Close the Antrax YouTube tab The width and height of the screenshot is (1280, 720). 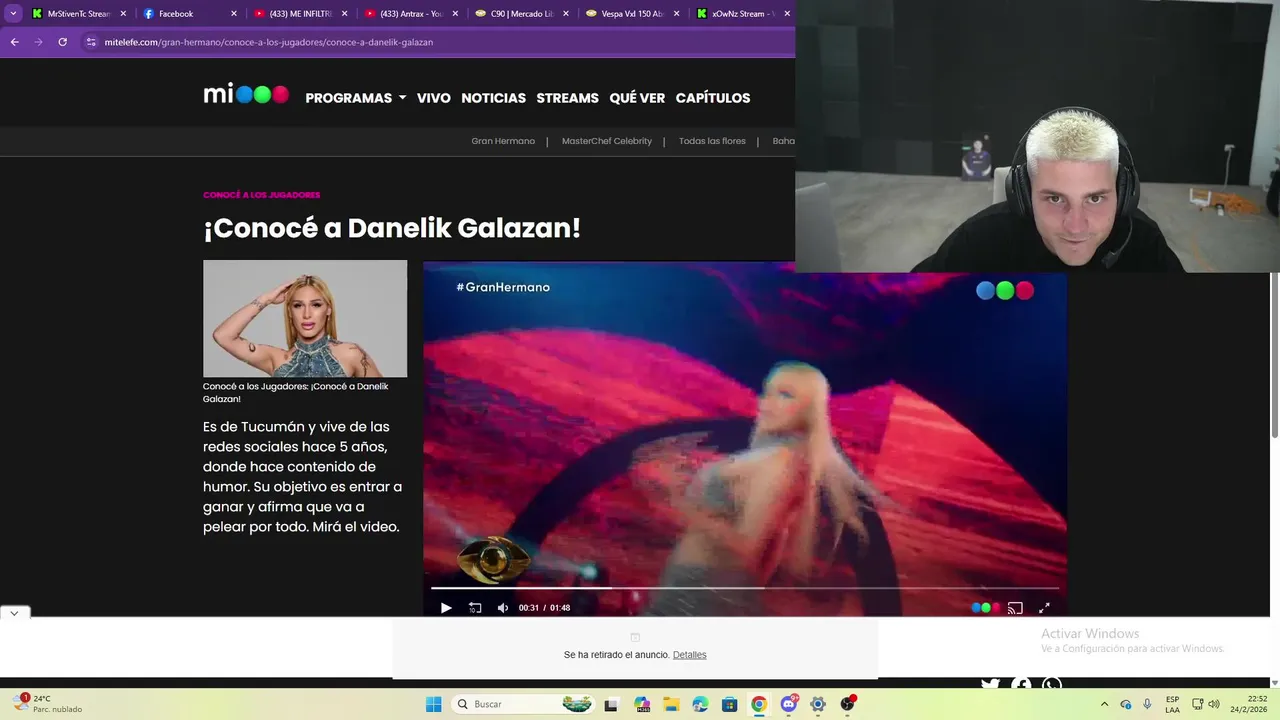tap(455, 14)
